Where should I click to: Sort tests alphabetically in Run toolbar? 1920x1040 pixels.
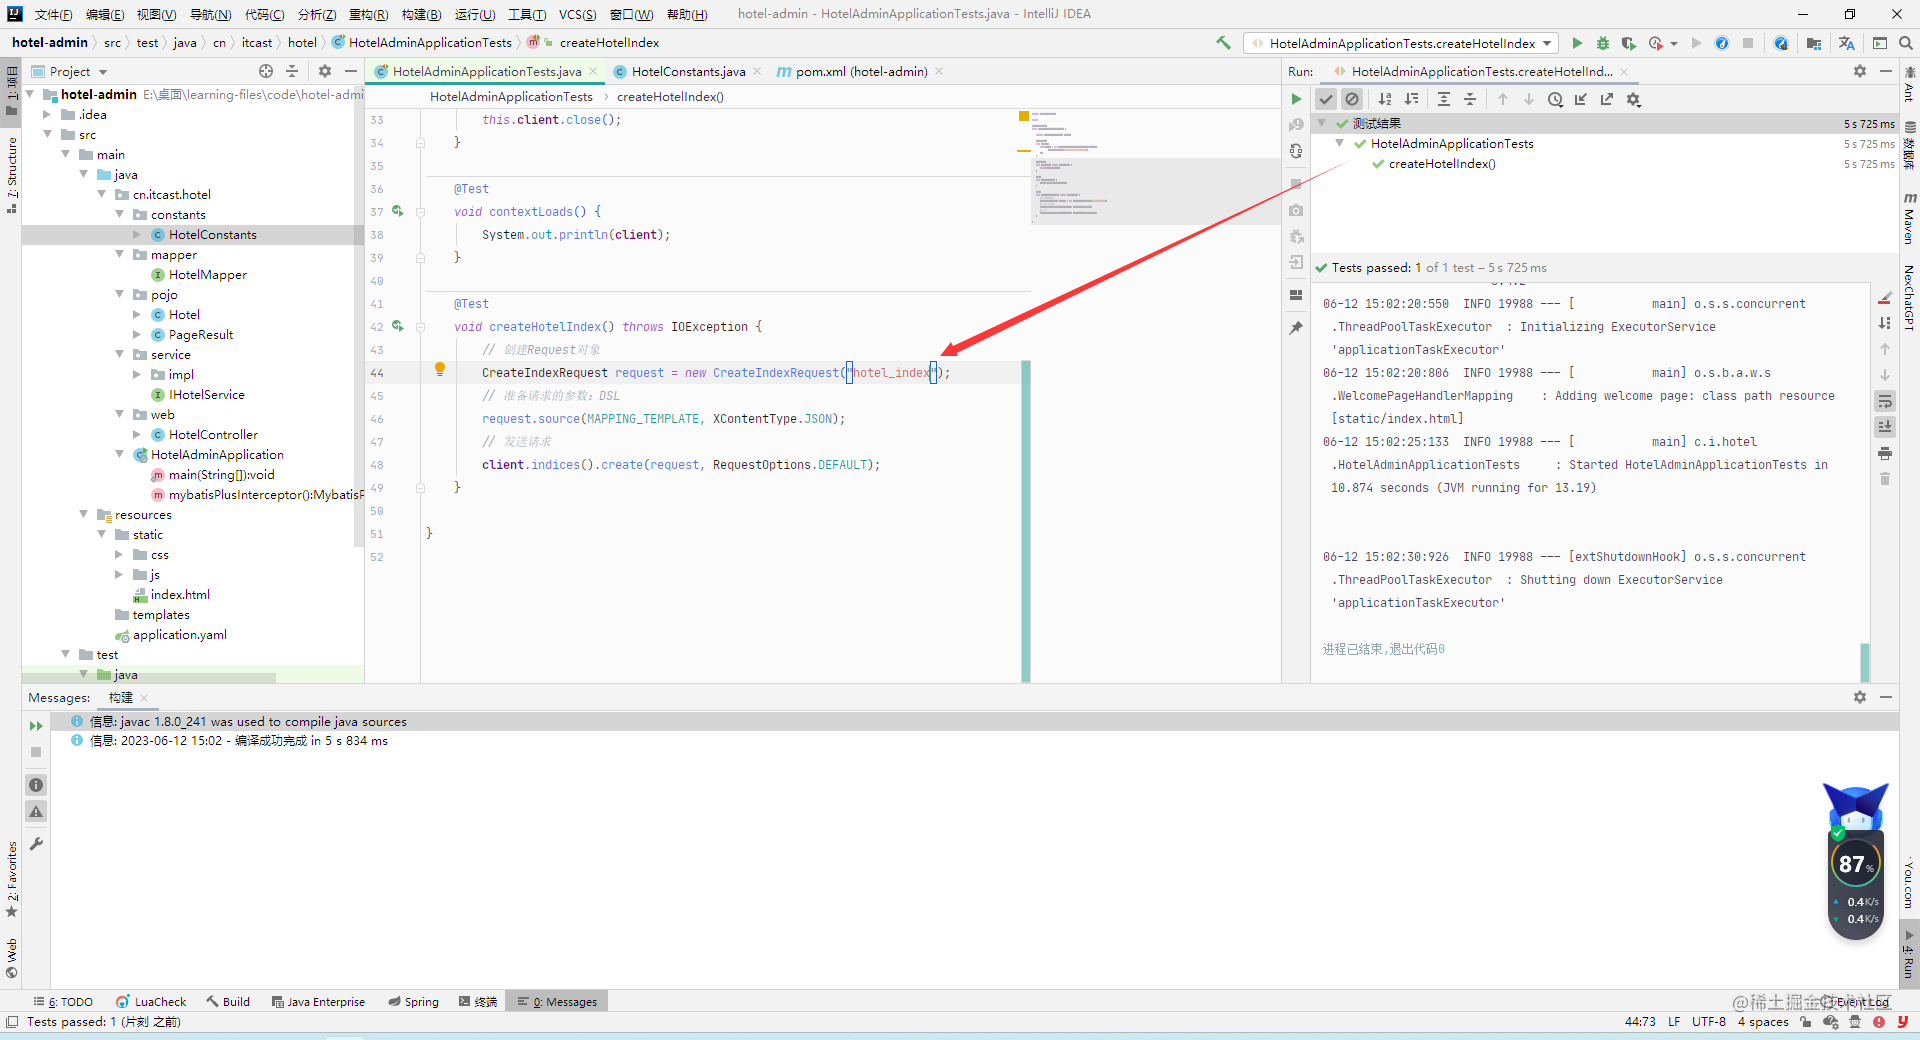(1385, 99)
